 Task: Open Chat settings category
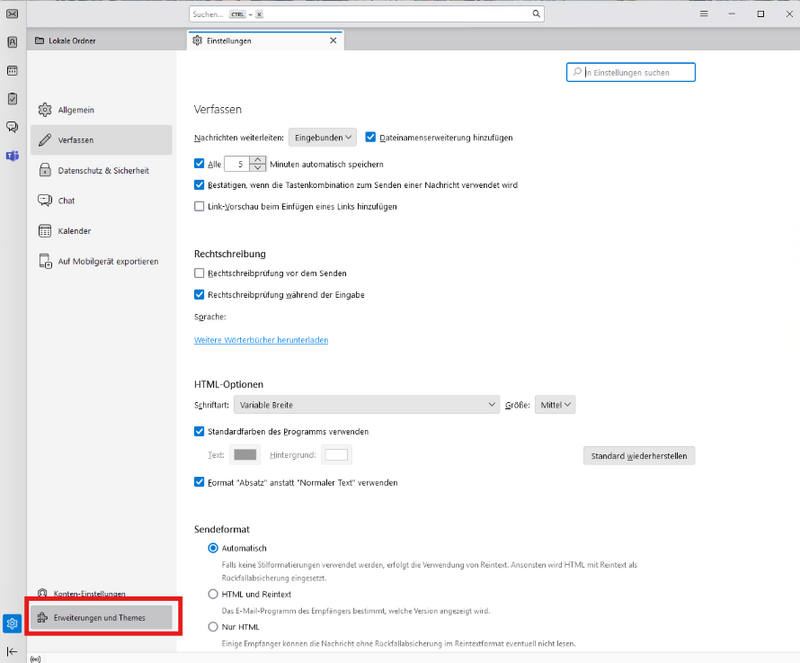pyautogui.click(x=101, y=200)
